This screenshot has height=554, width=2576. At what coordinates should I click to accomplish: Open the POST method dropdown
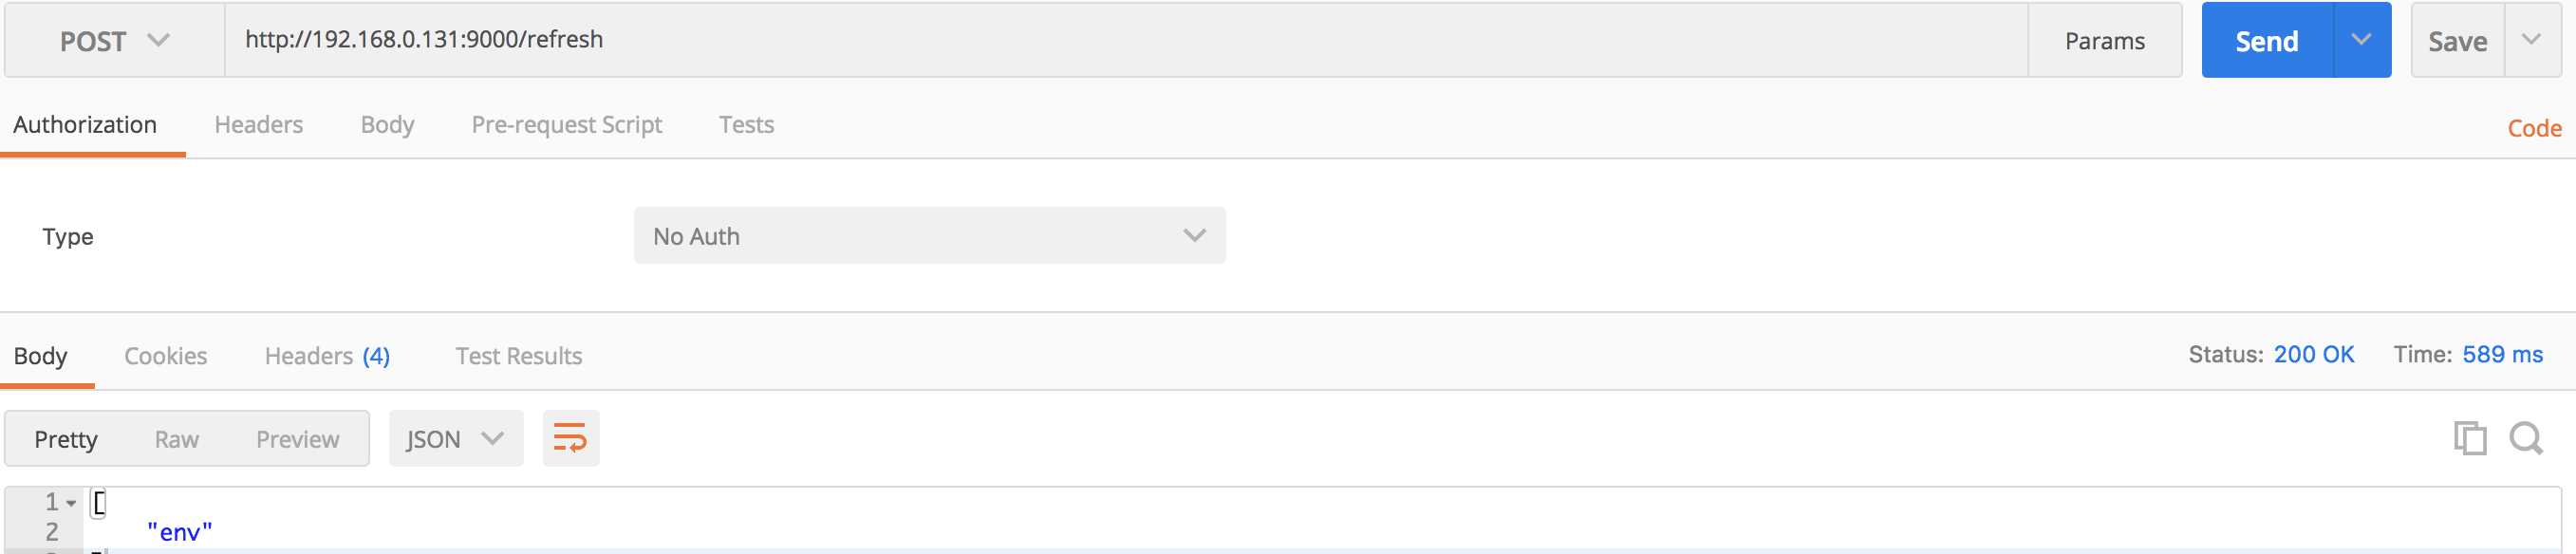114,40
